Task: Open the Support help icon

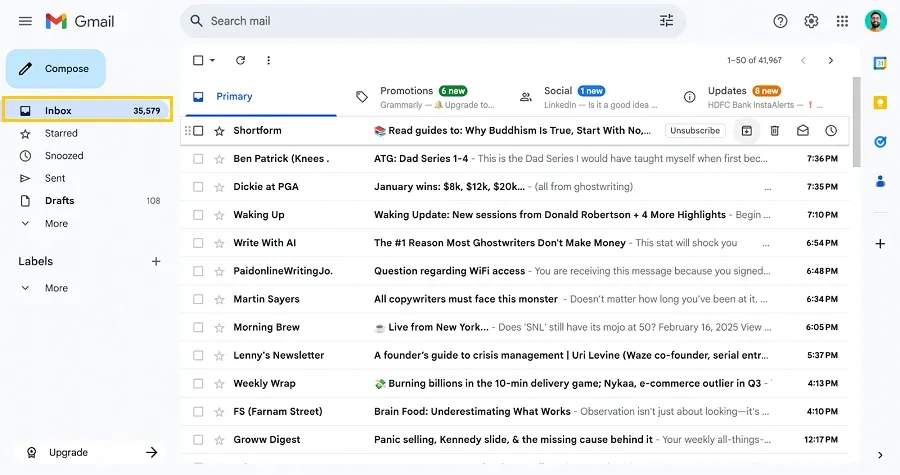Action: [x=780, y=21]
